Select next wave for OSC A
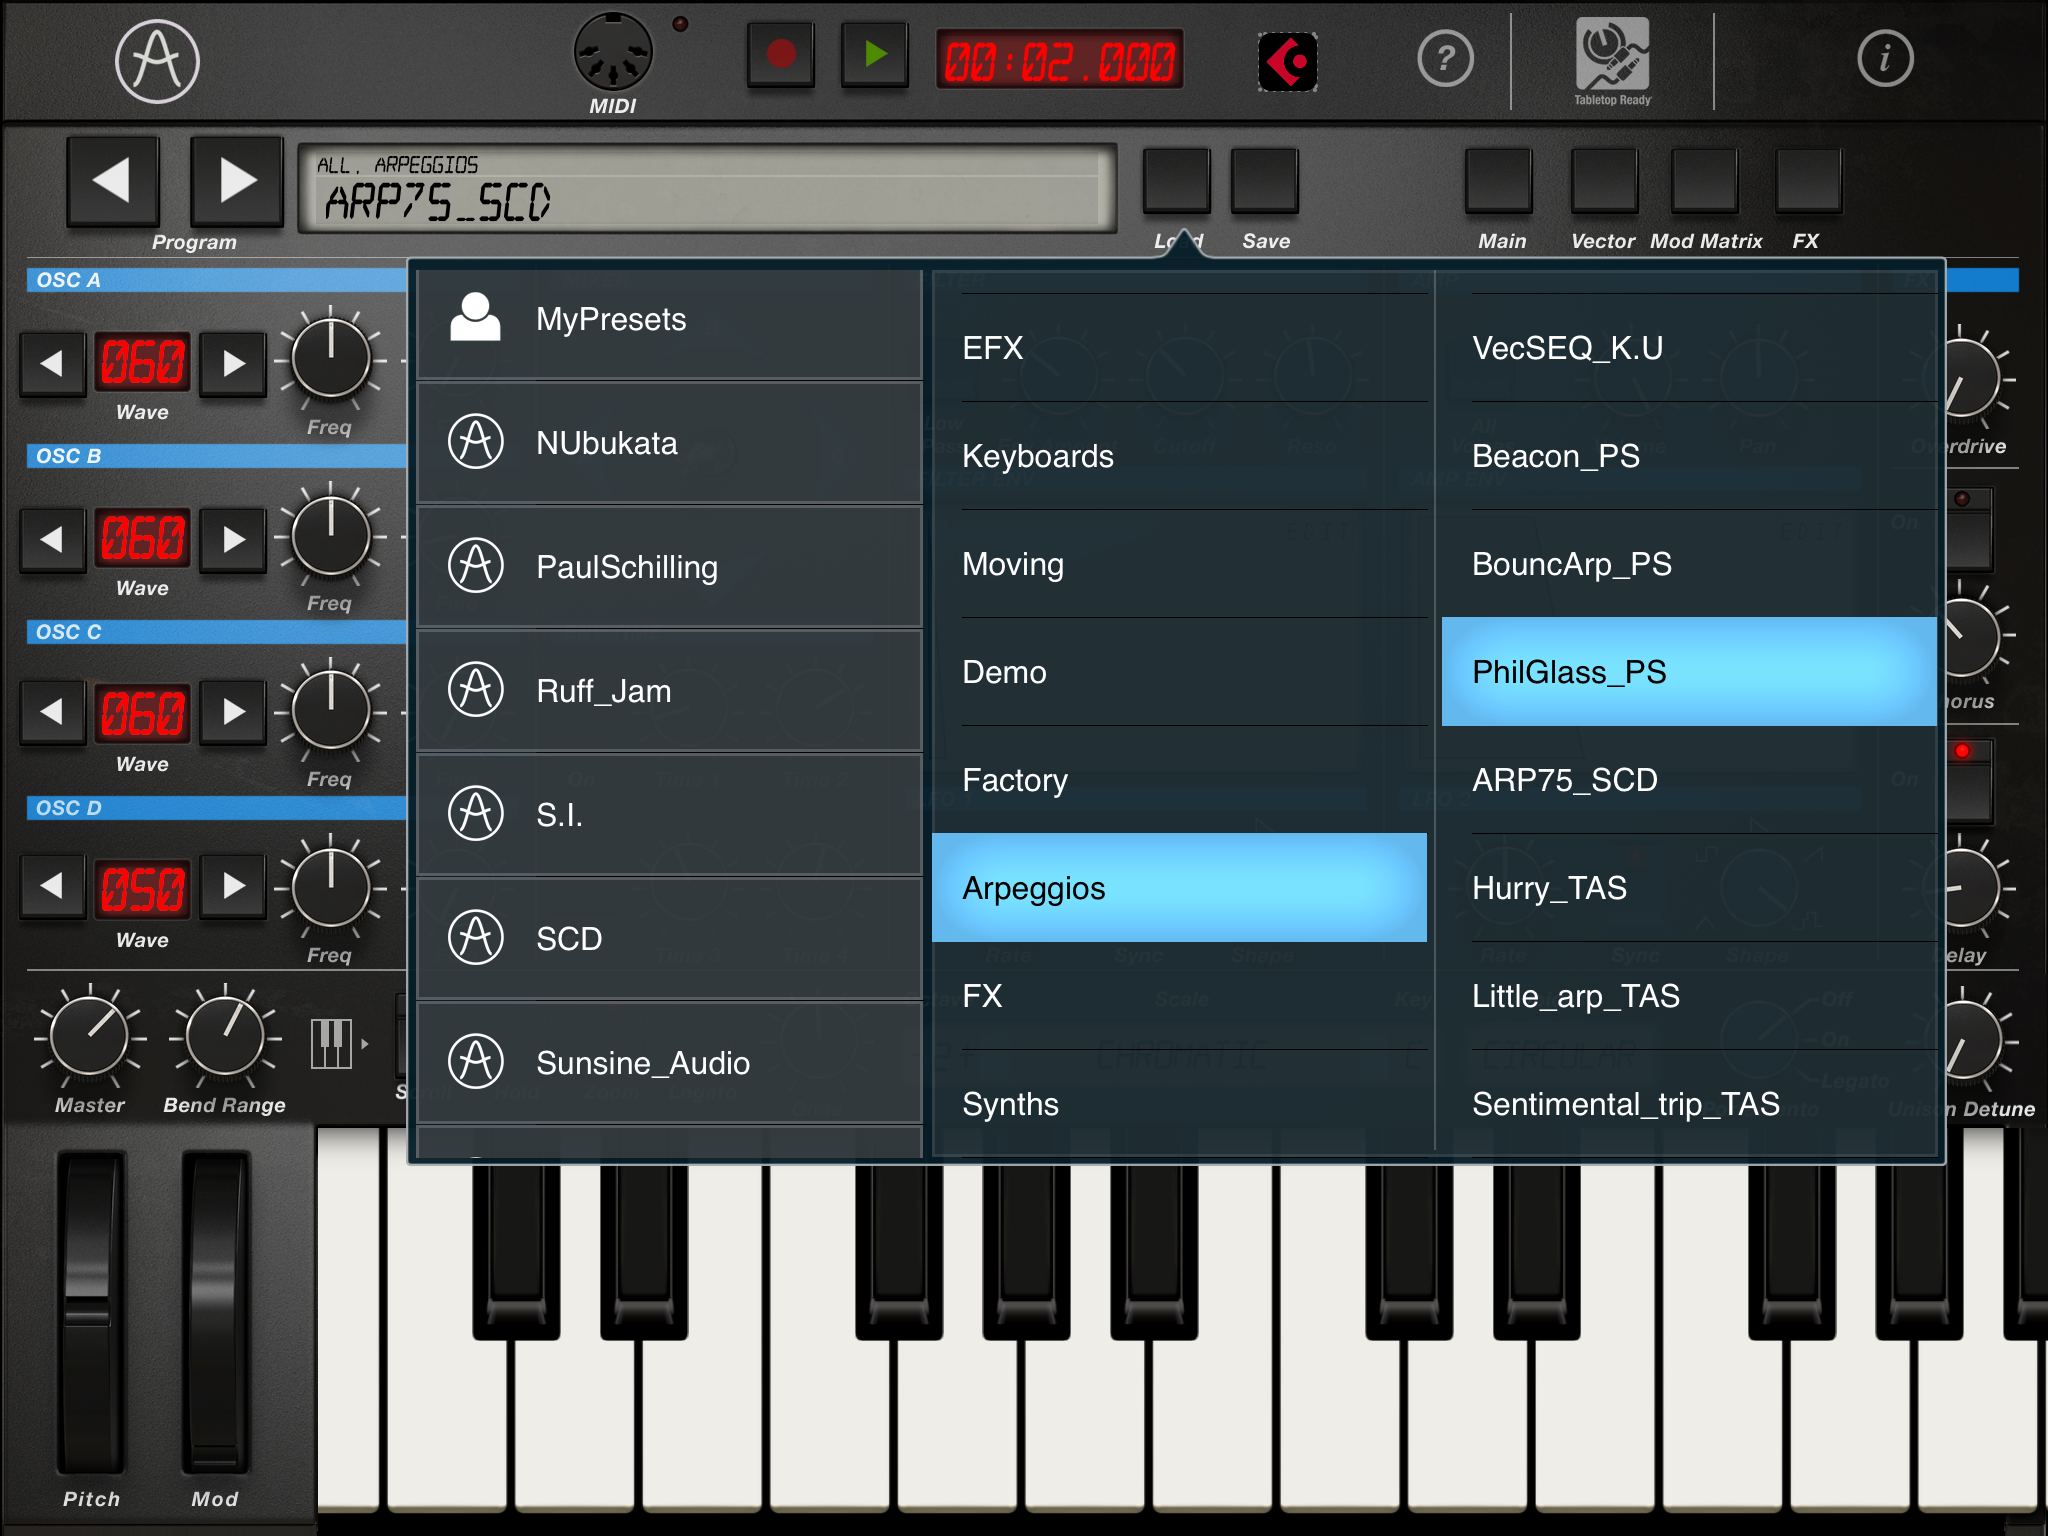Screen dimensions: 2048x1536 click(233, 363)
